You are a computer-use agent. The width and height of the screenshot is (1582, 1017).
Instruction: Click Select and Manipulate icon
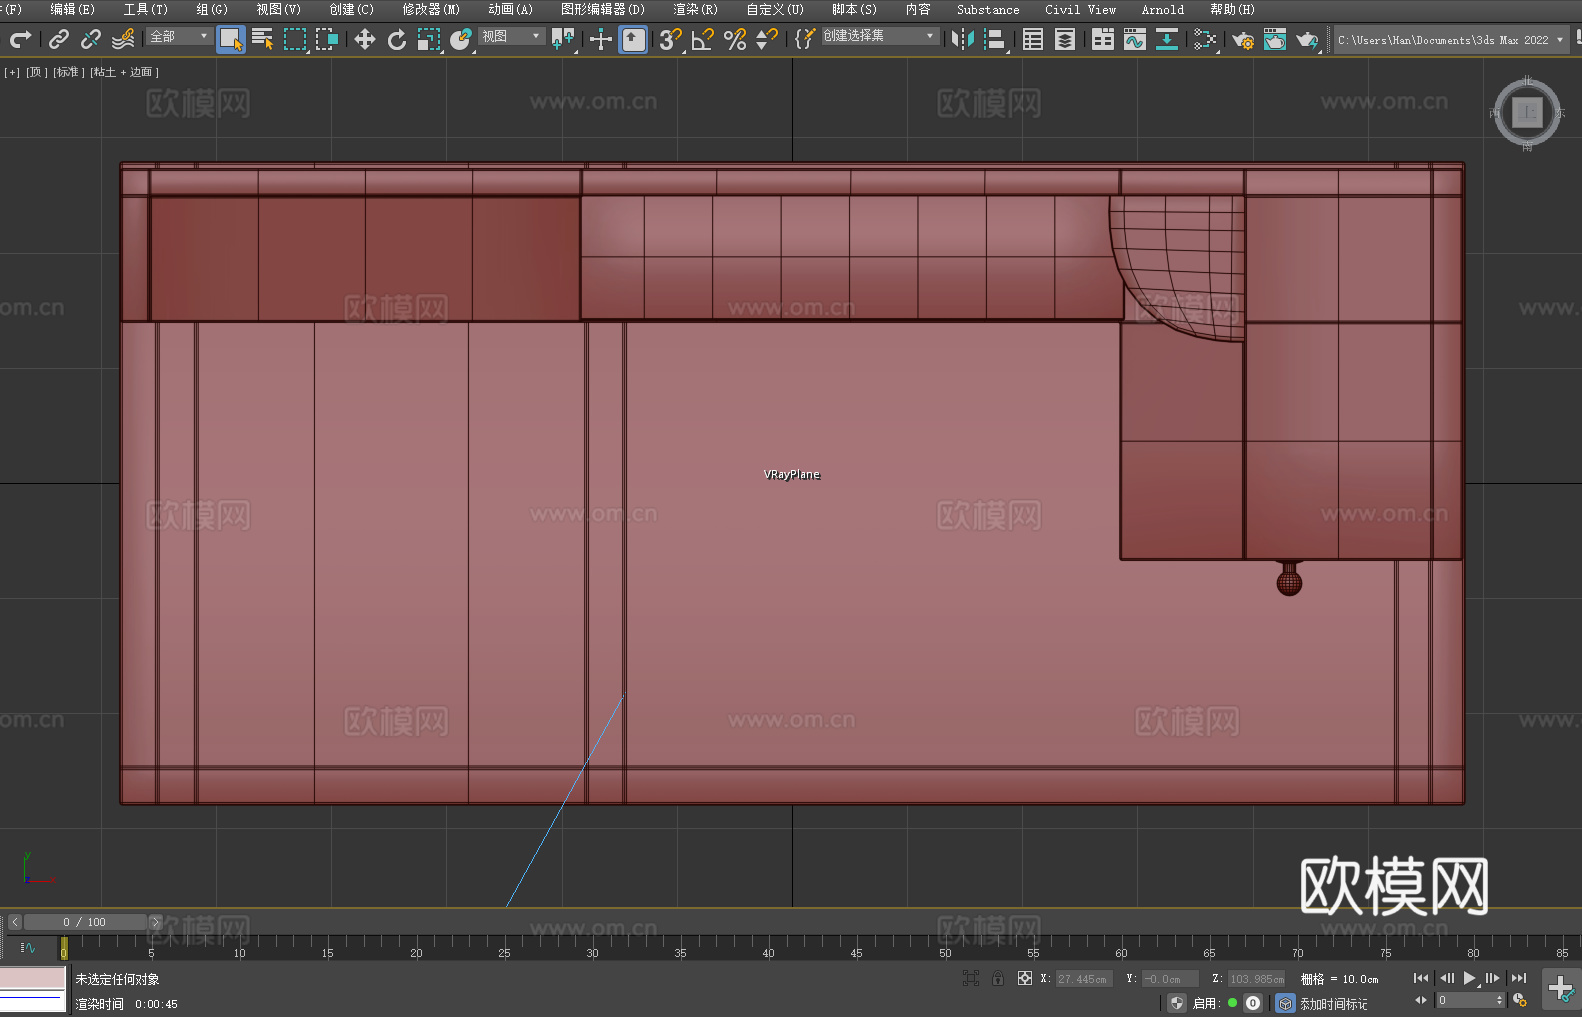[x=601, y=39]
